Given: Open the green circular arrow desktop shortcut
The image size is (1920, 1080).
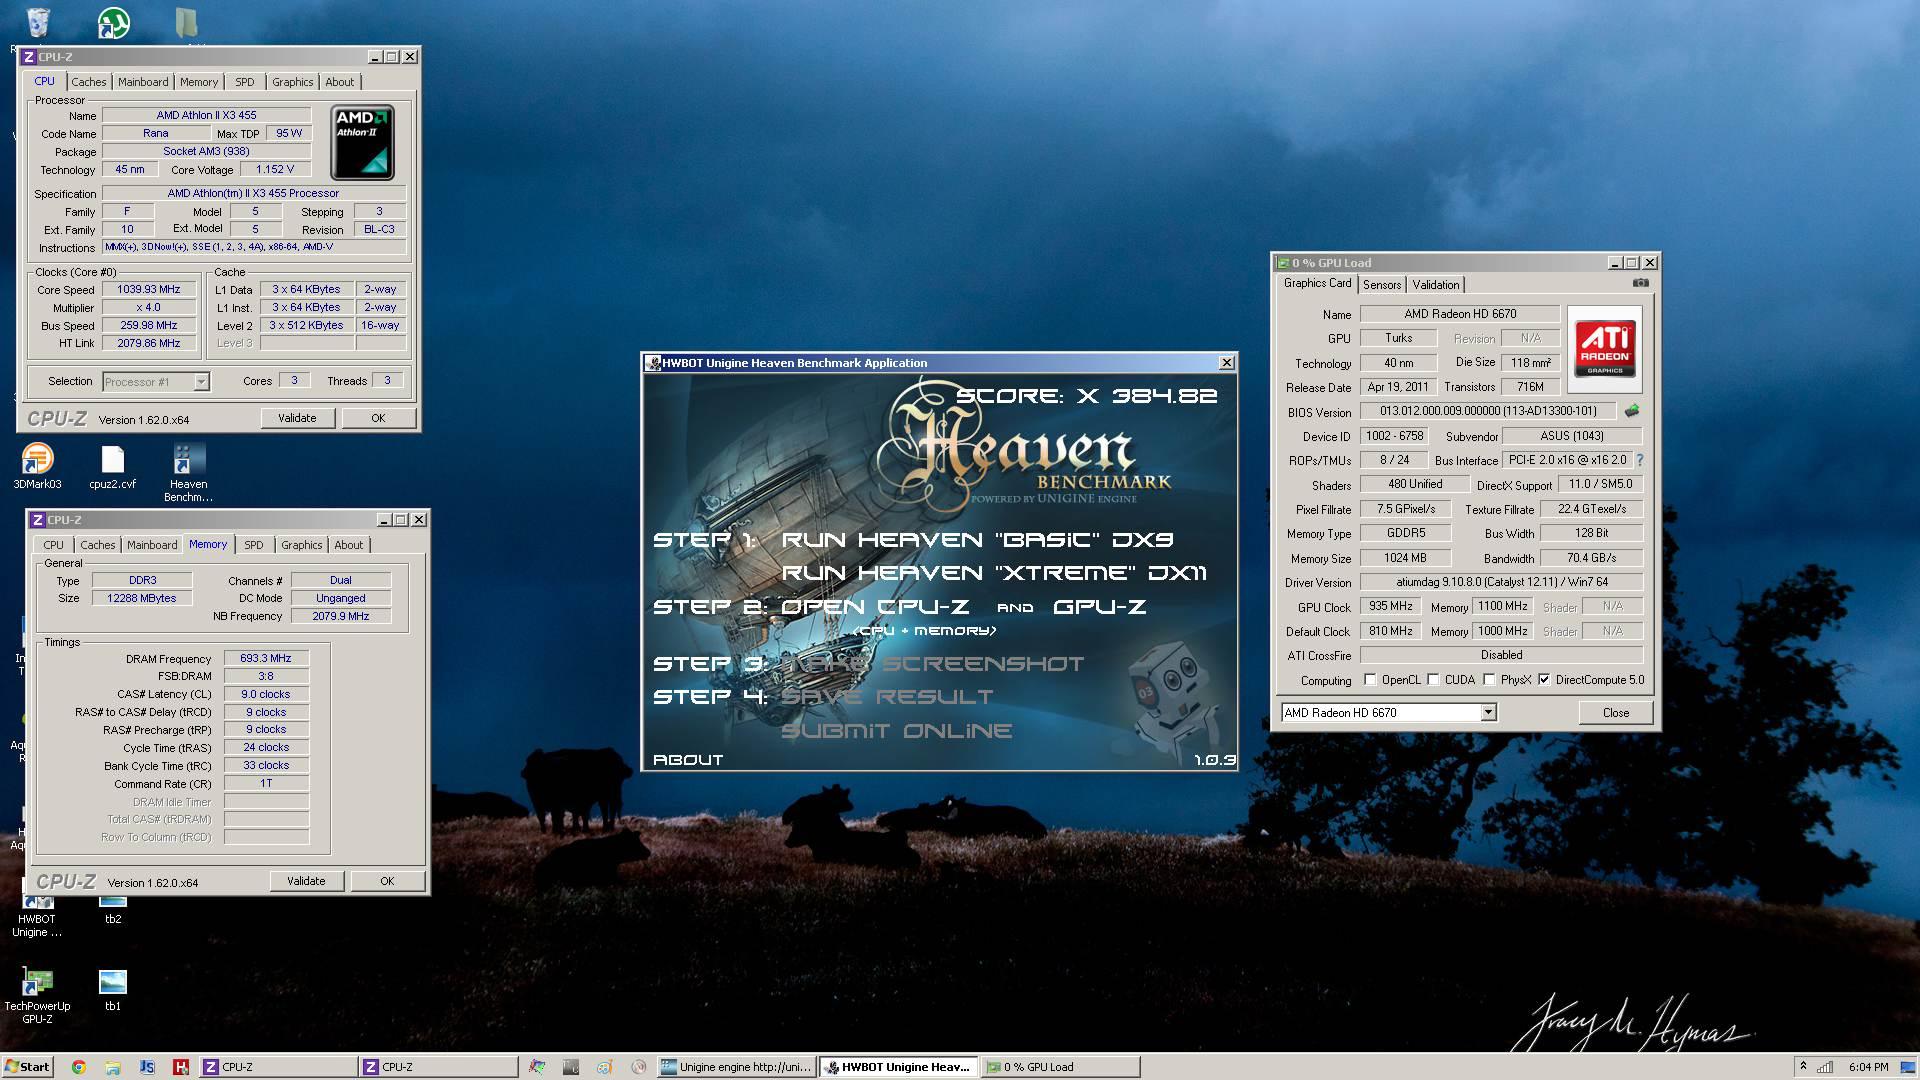Looking at the screenshot, I should point(113,22).
